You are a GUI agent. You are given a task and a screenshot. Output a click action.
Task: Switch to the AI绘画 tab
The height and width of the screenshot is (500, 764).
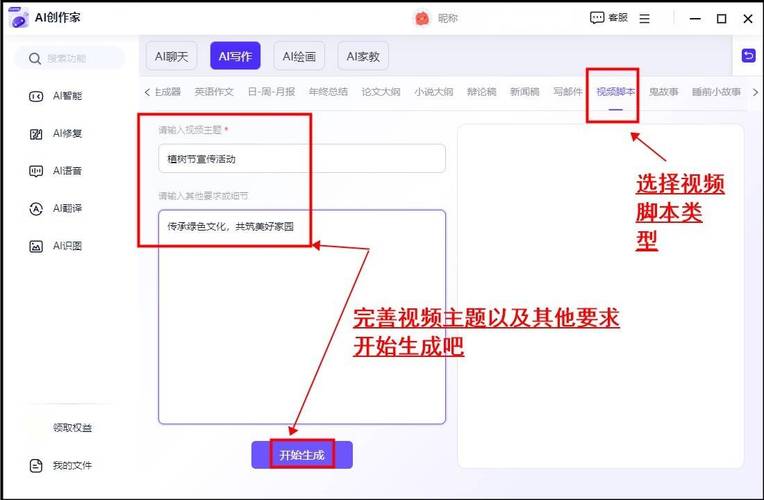299,57
